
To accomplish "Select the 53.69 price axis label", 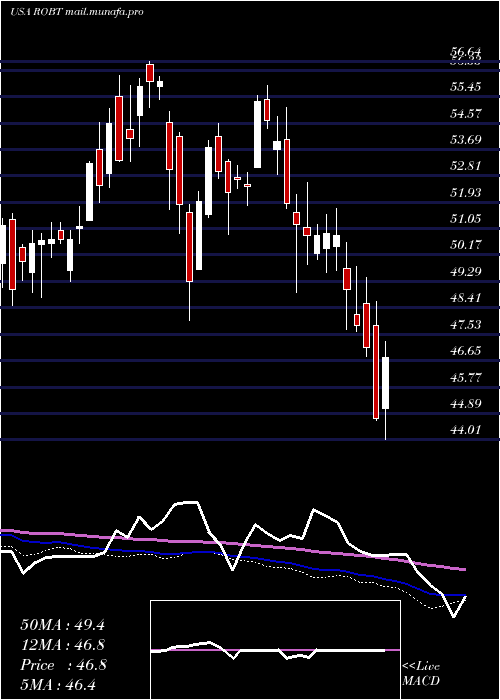I will click(x=466, y=140).
